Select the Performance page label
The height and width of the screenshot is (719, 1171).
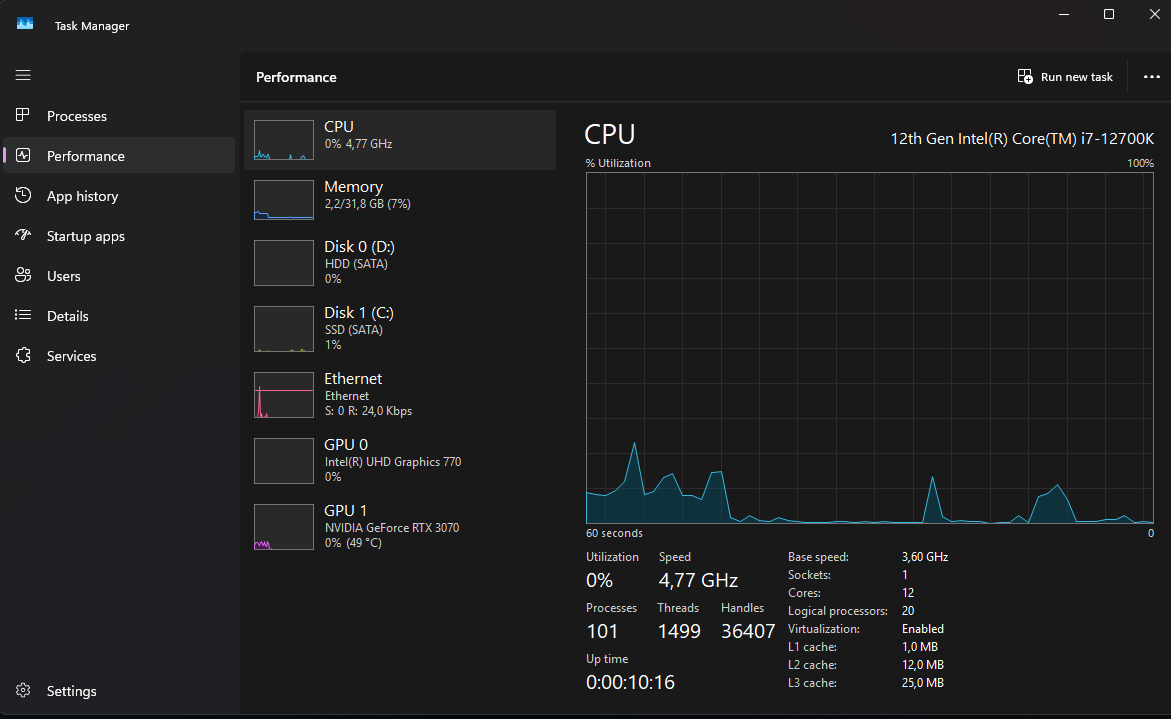coord(86,156)
